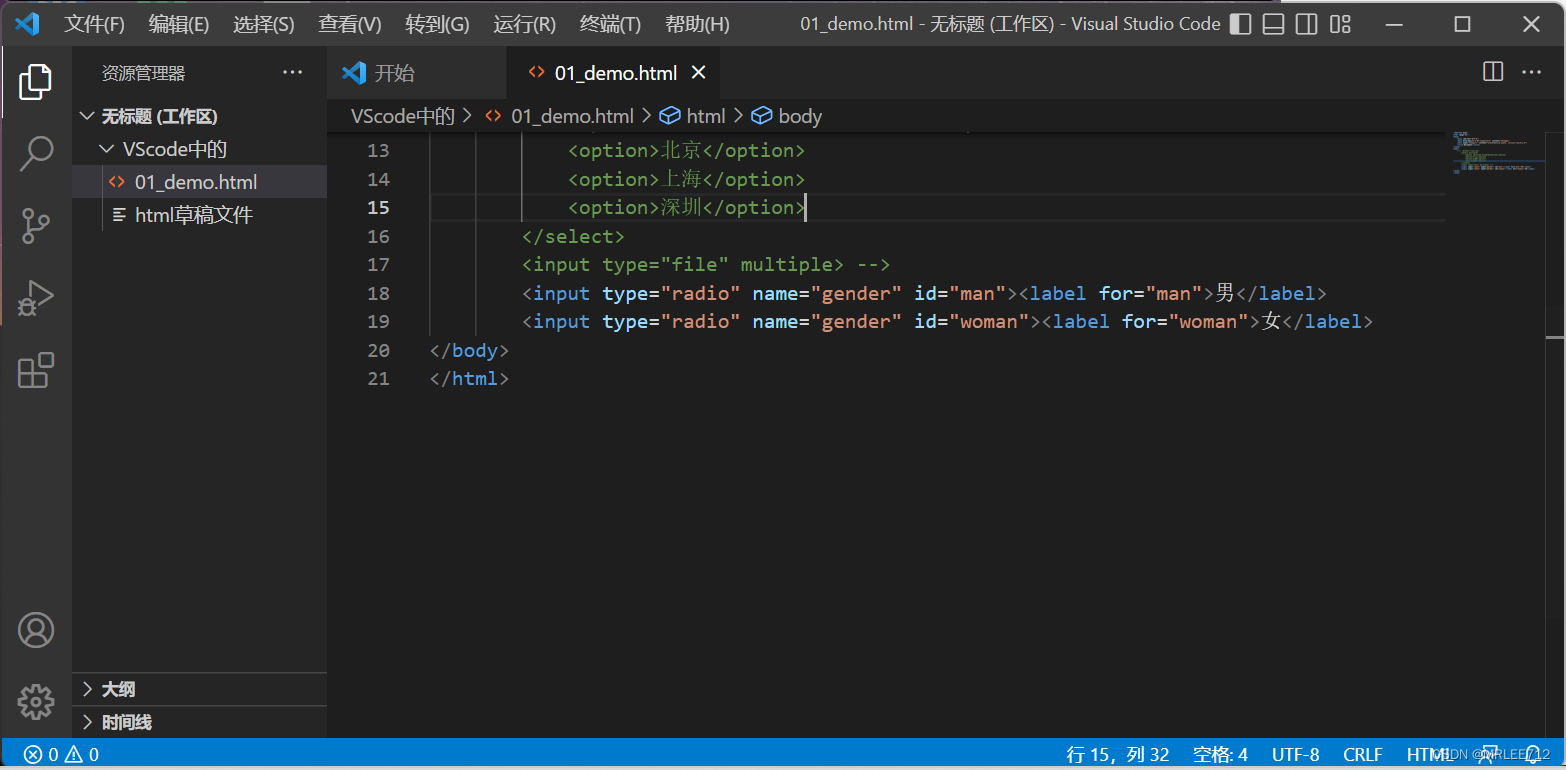Click the </body> closing tag

(x=470, y=350)
